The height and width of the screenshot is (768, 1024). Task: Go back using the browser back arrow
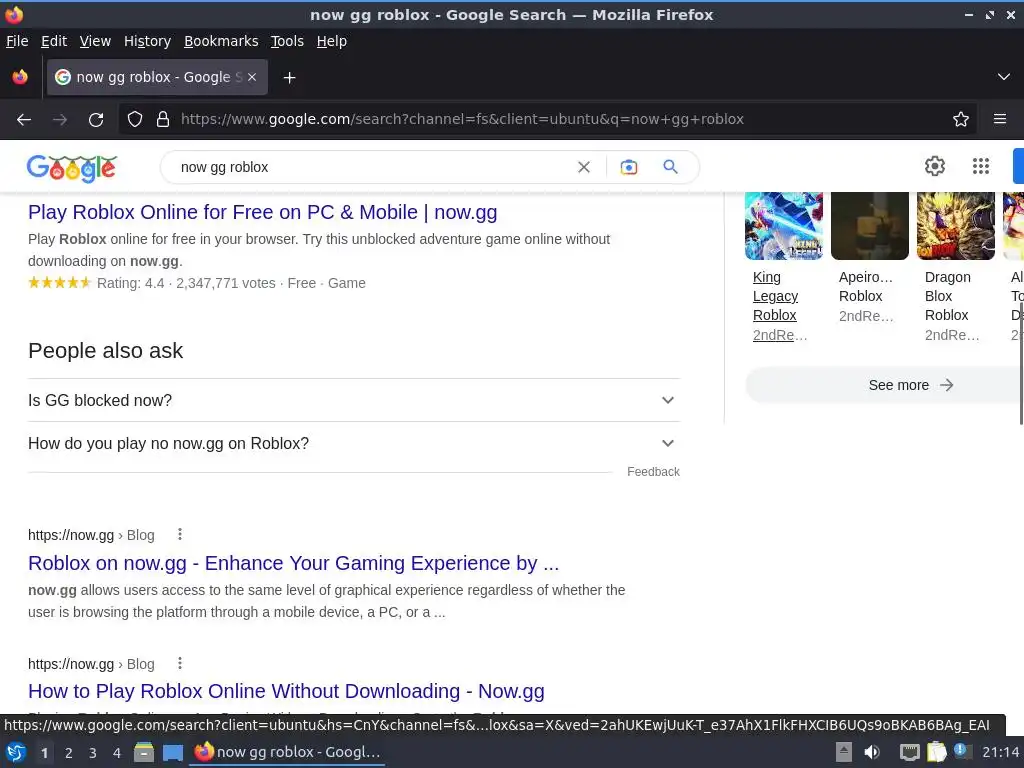tap(24, 120)
